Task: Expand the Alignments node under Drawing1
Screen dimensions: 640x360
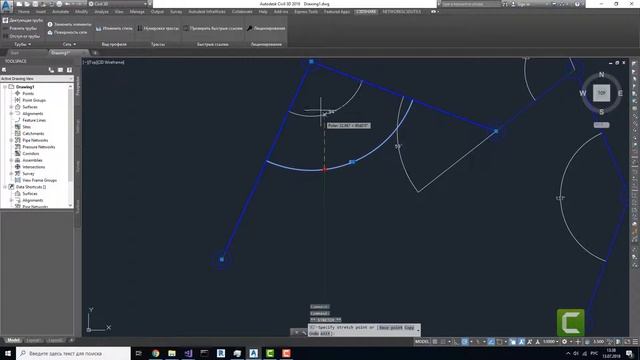Action: (11, 113)
